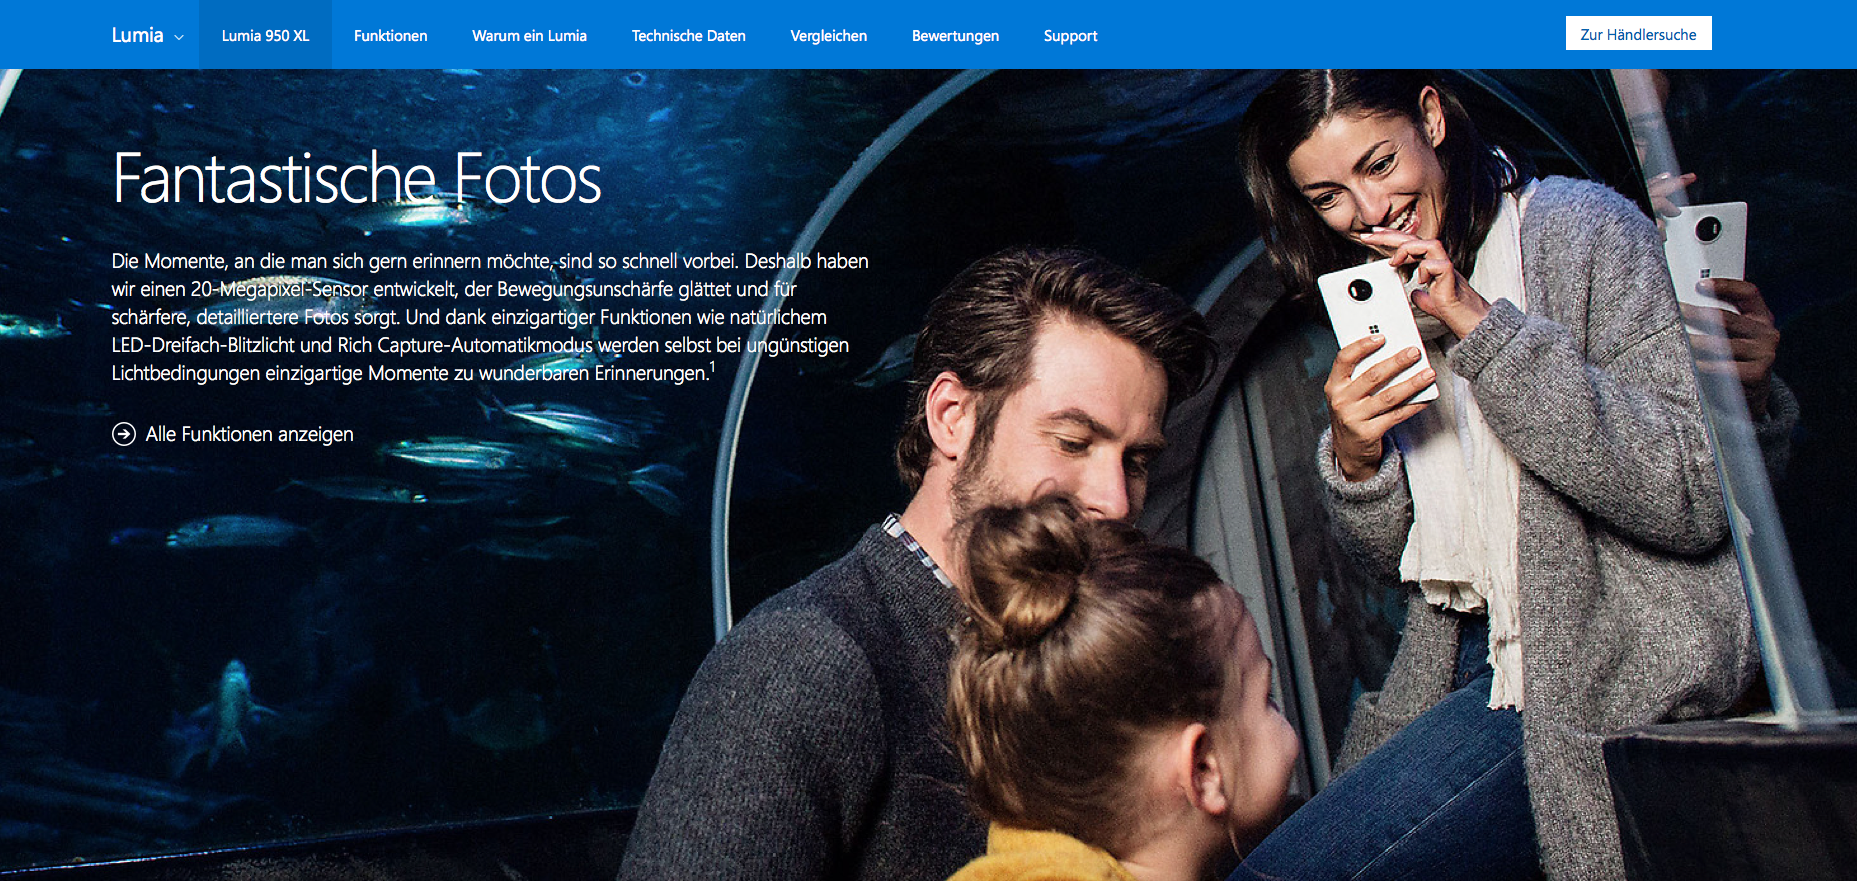Show Bewertungen in navigation
Image resolution: width=1857 pixels, height=881 pixels.
click(955, 35)
